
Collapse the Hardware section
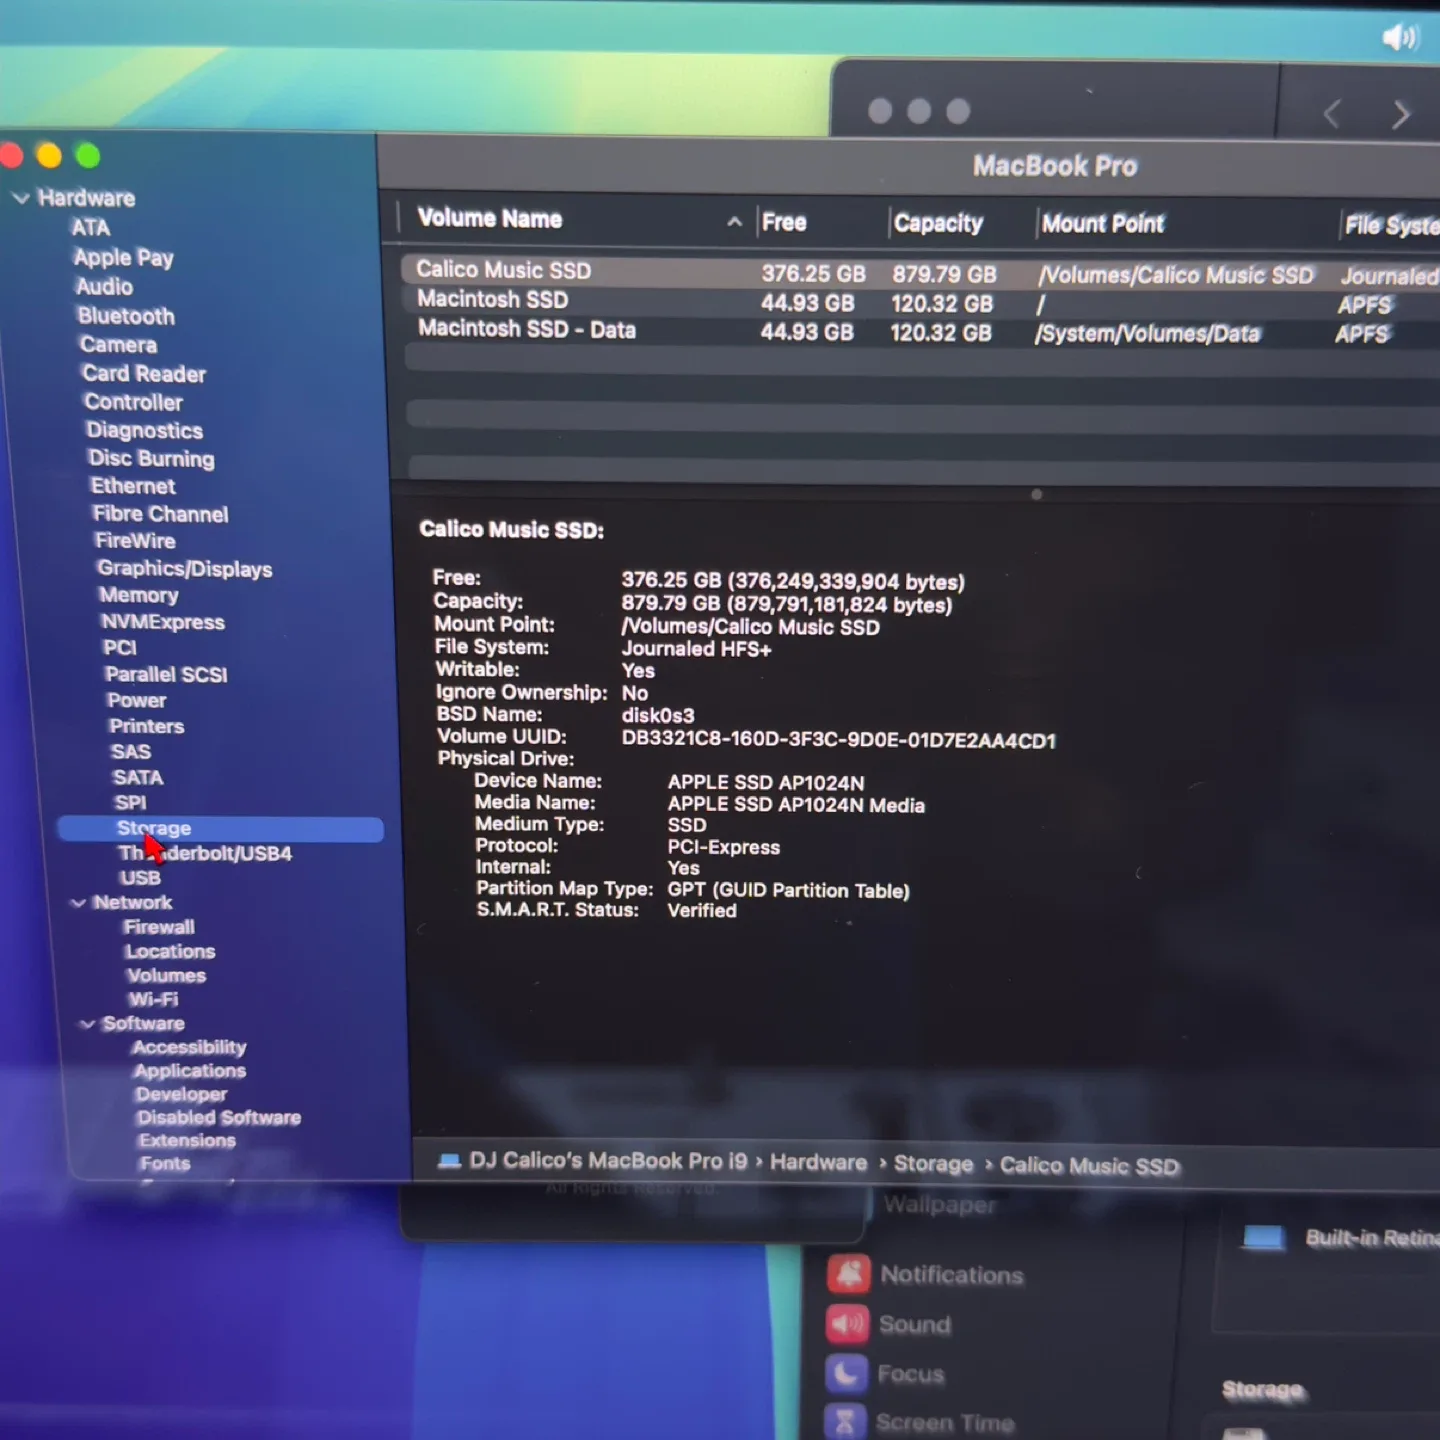[x=22, y=198]
